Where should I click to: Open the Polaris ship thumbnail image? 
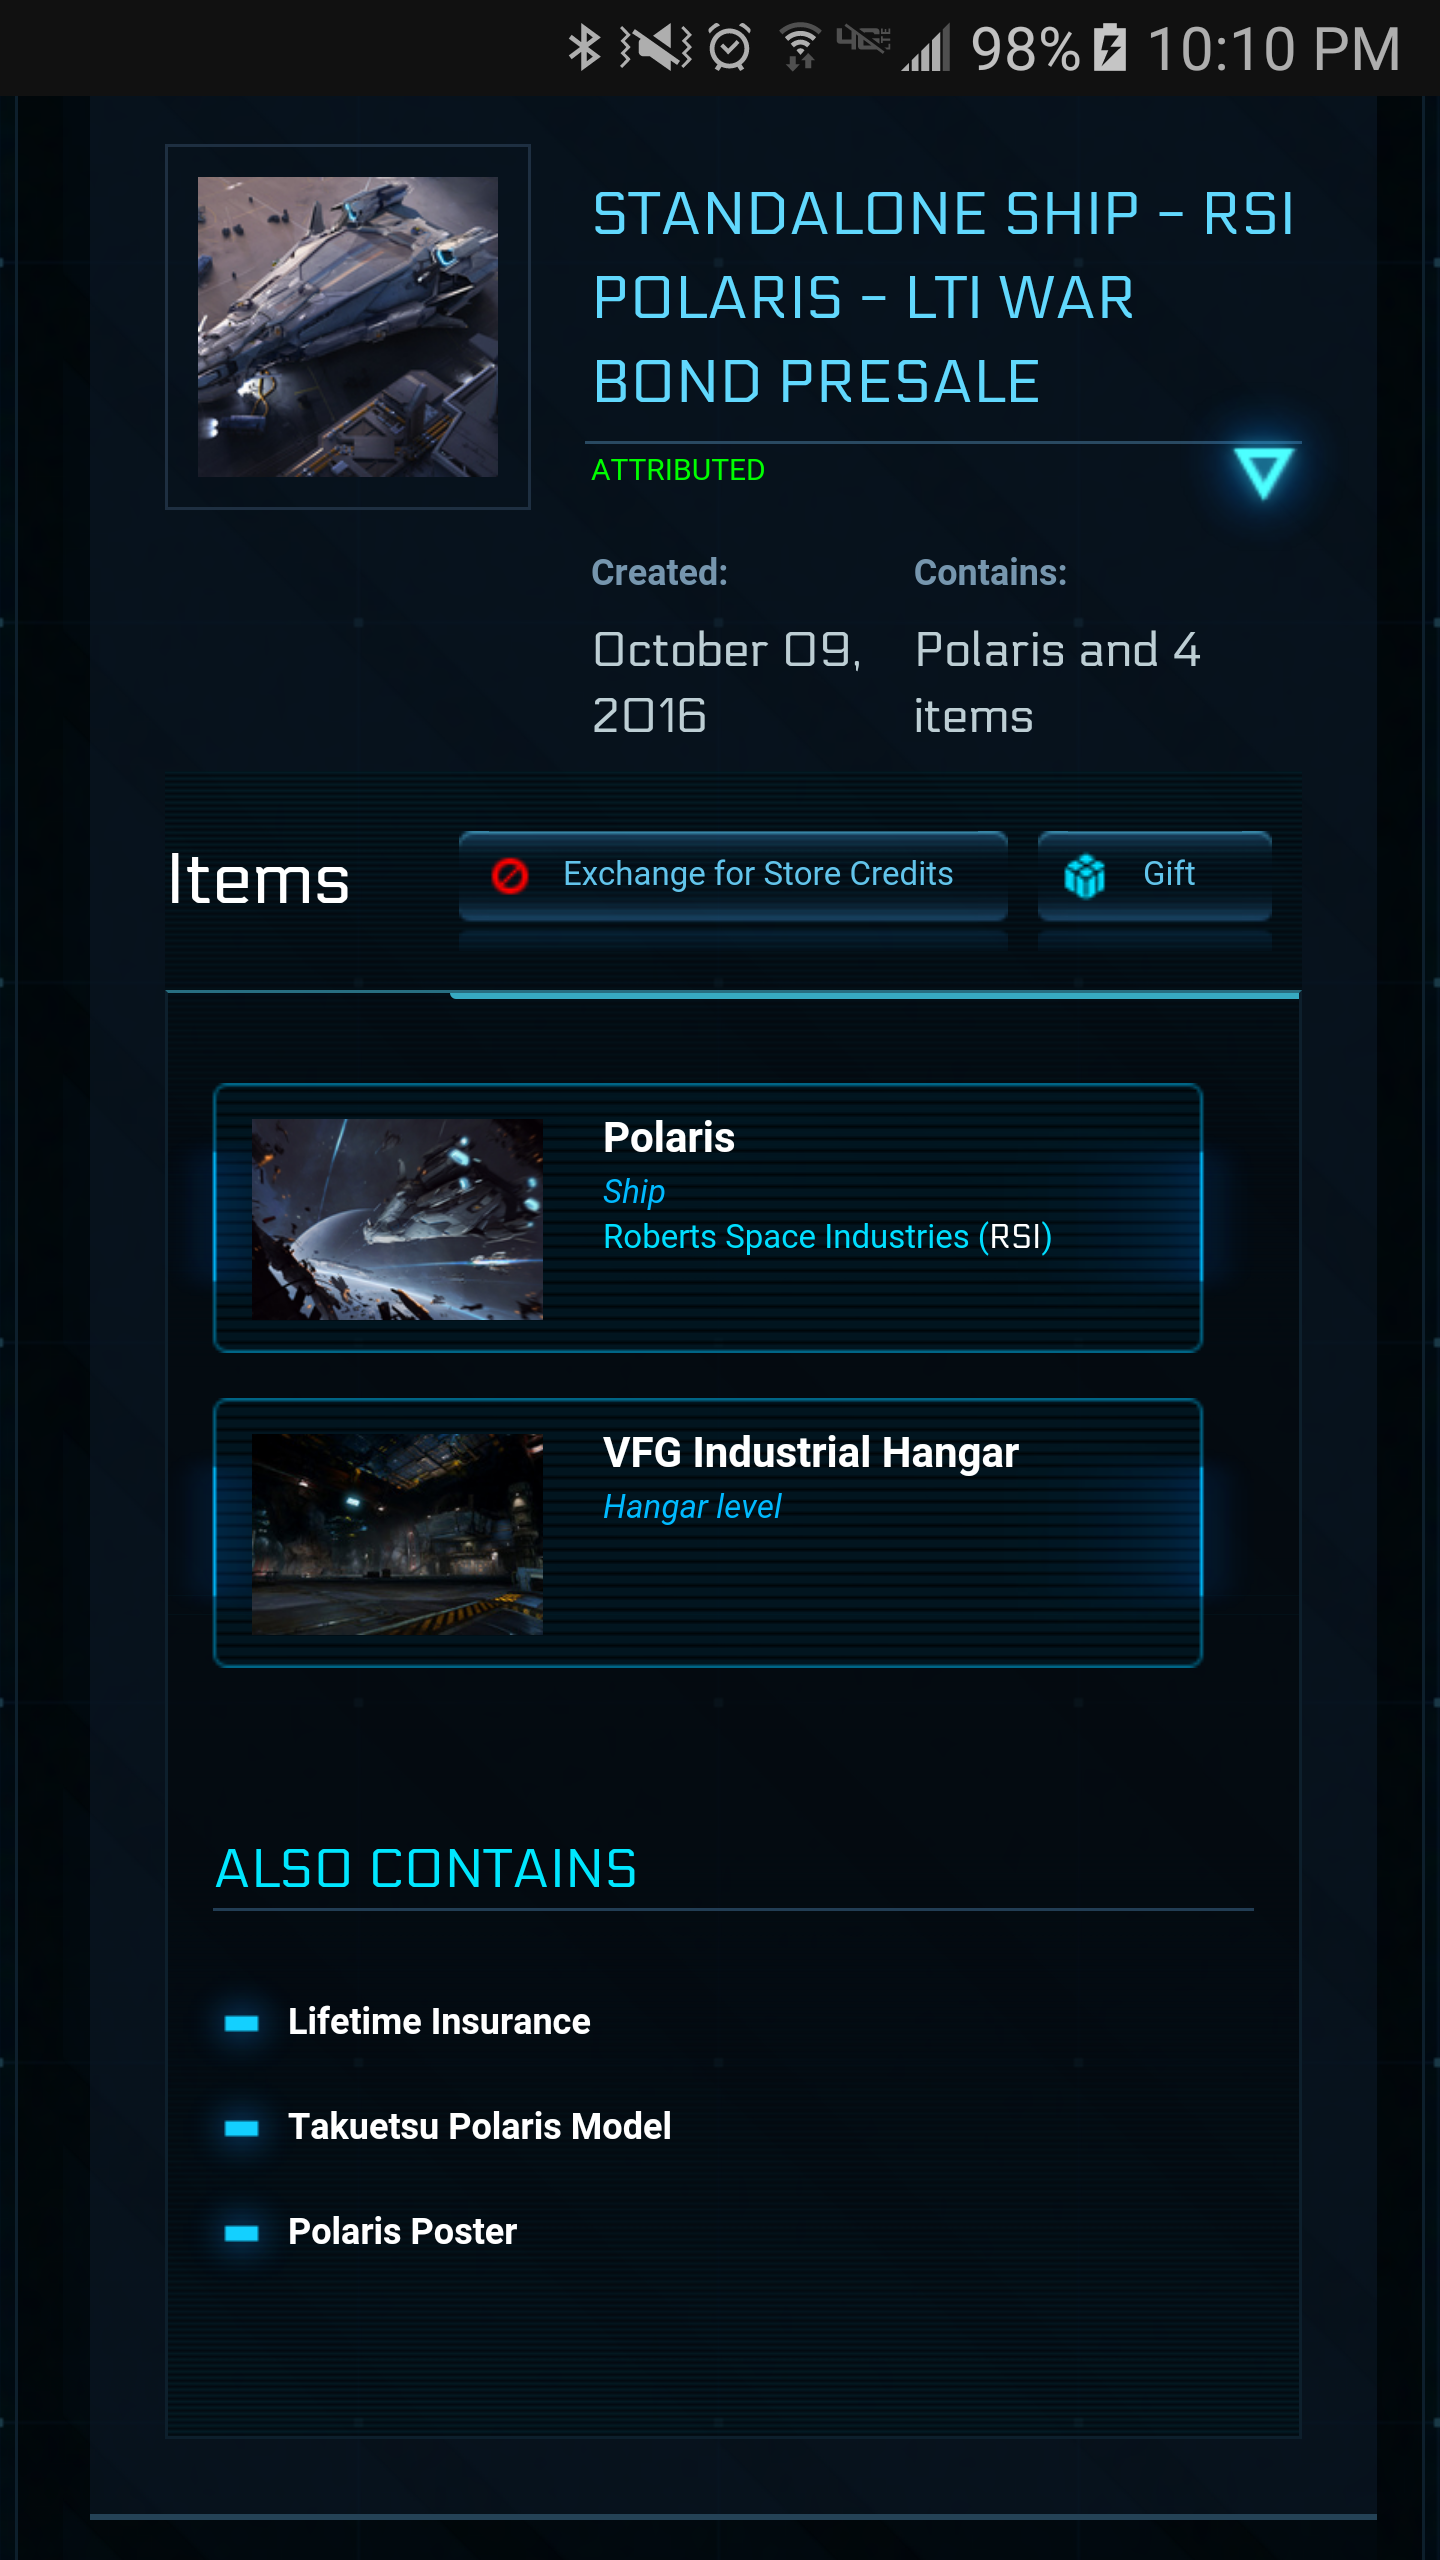397,1219
